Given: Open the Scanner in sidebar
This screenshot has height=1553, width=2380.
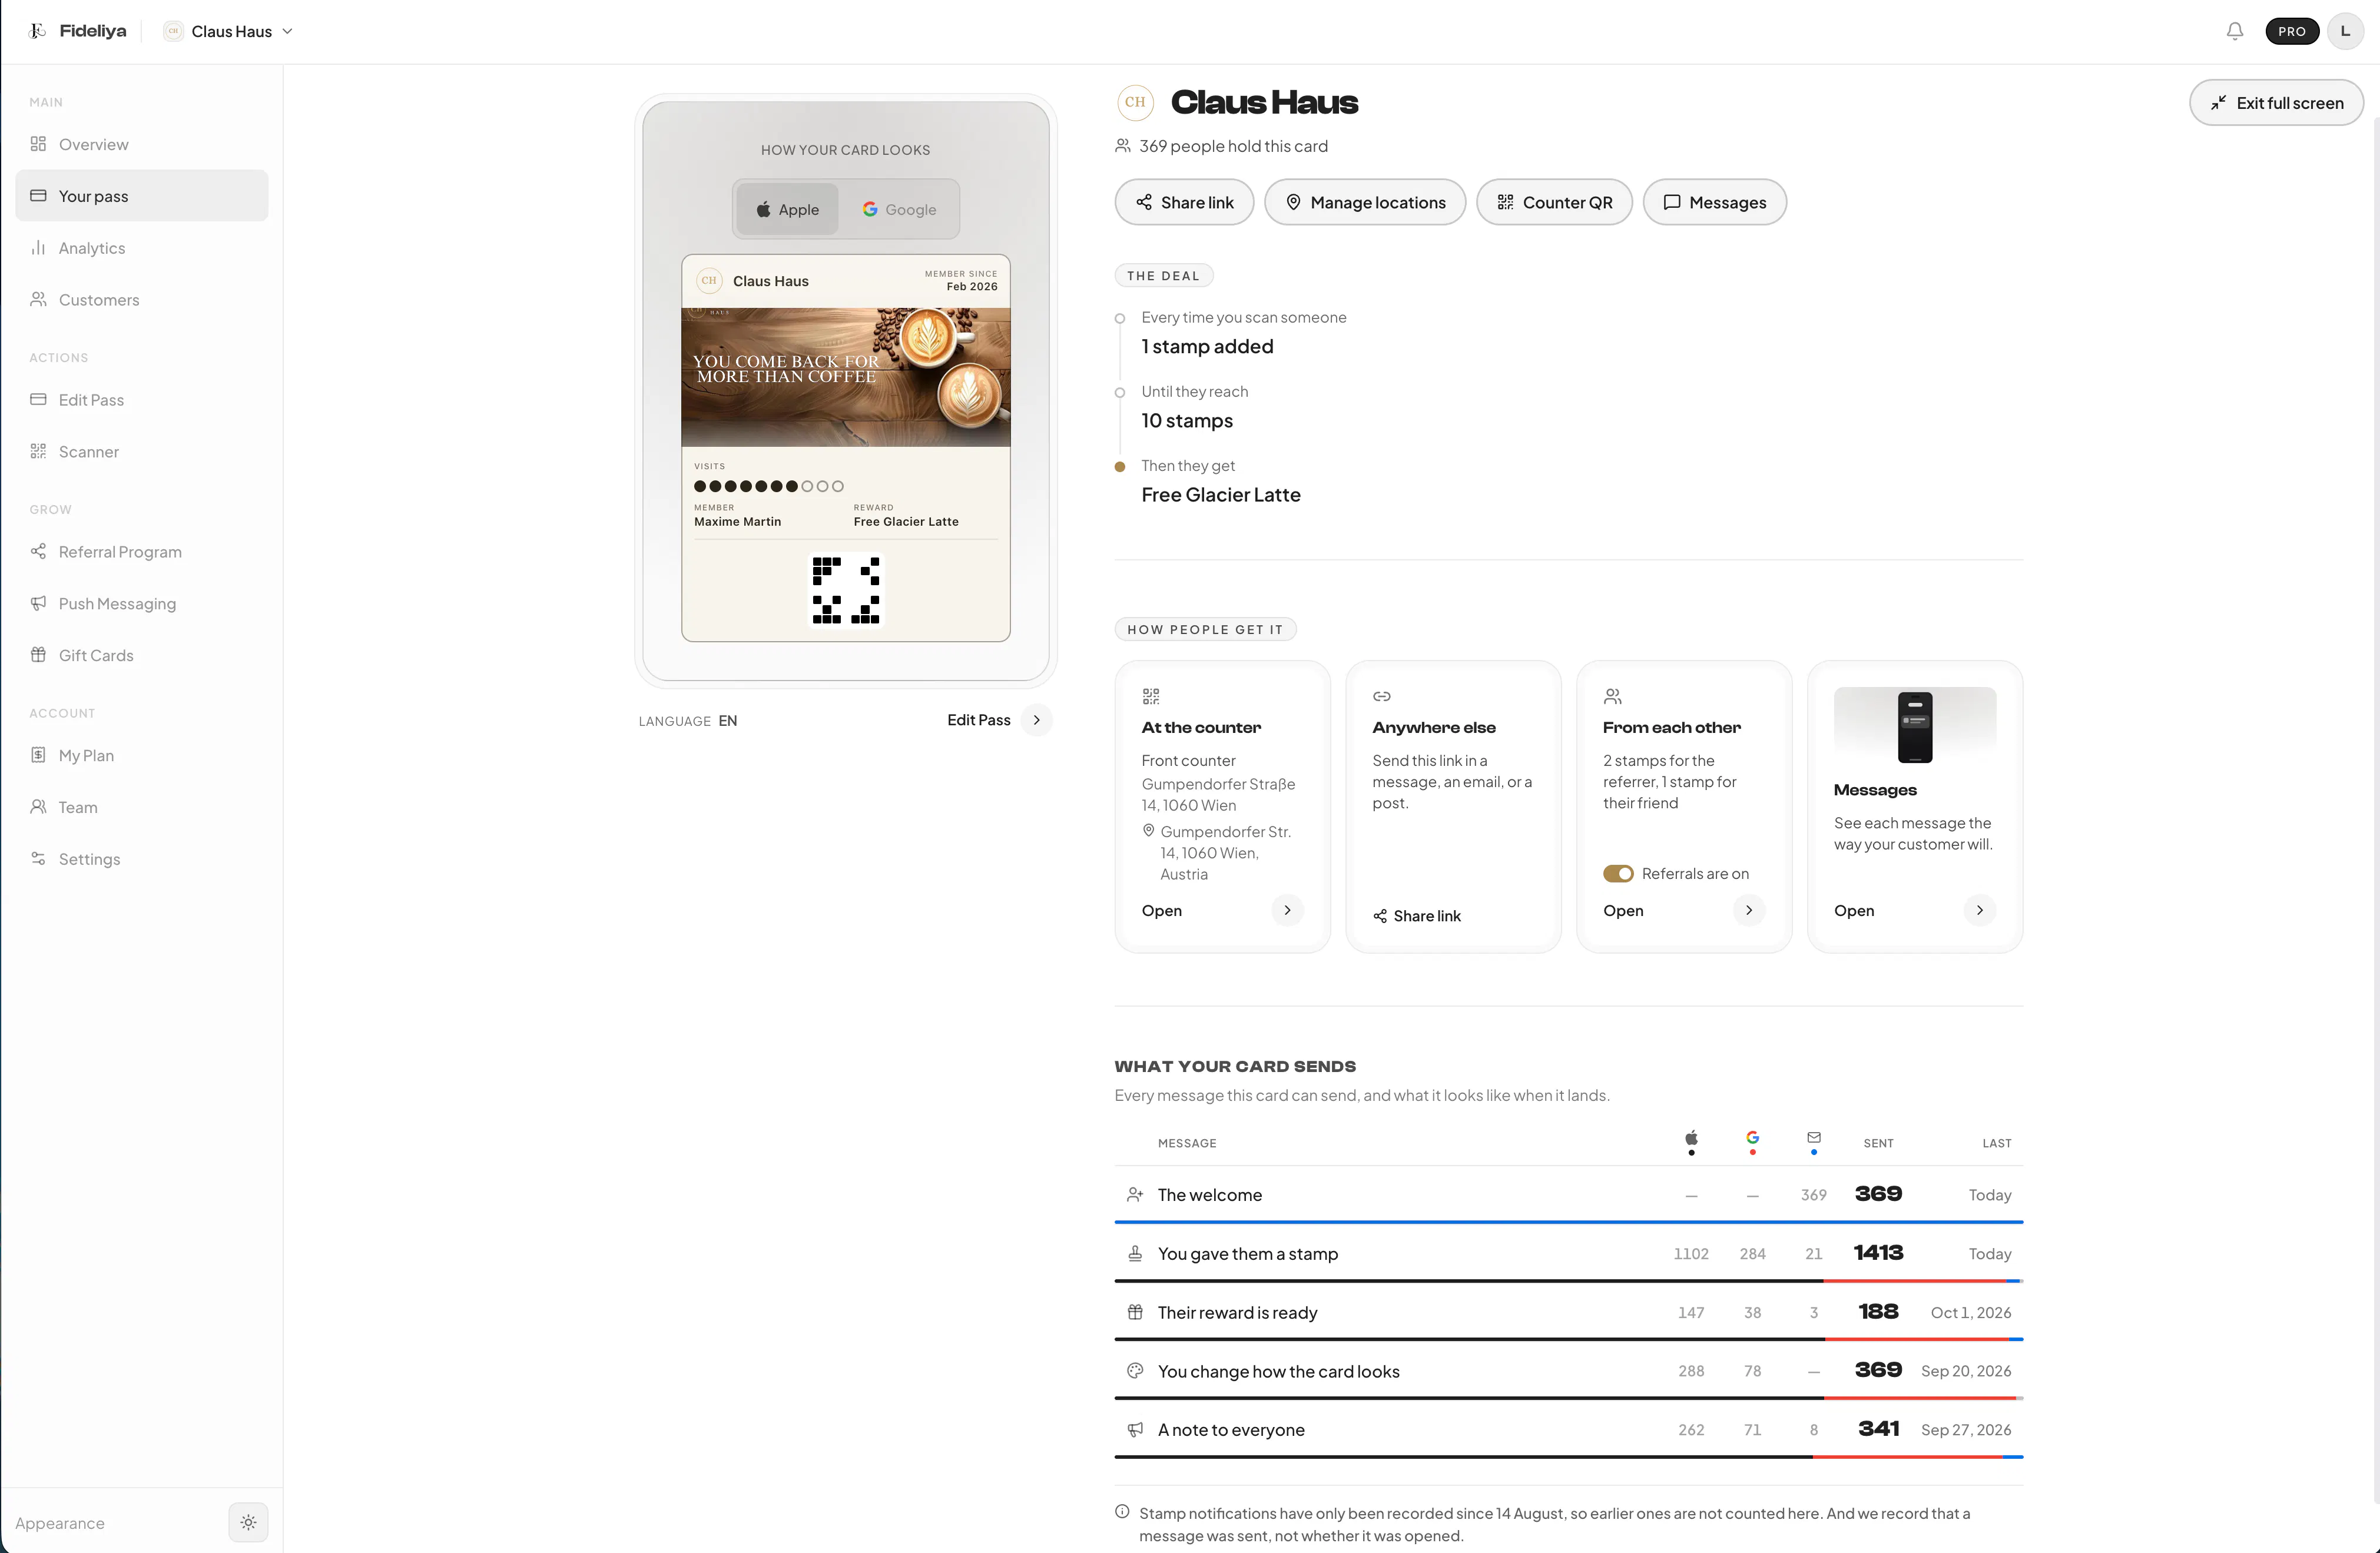Looking at the screenshot, I should (142, 452).
